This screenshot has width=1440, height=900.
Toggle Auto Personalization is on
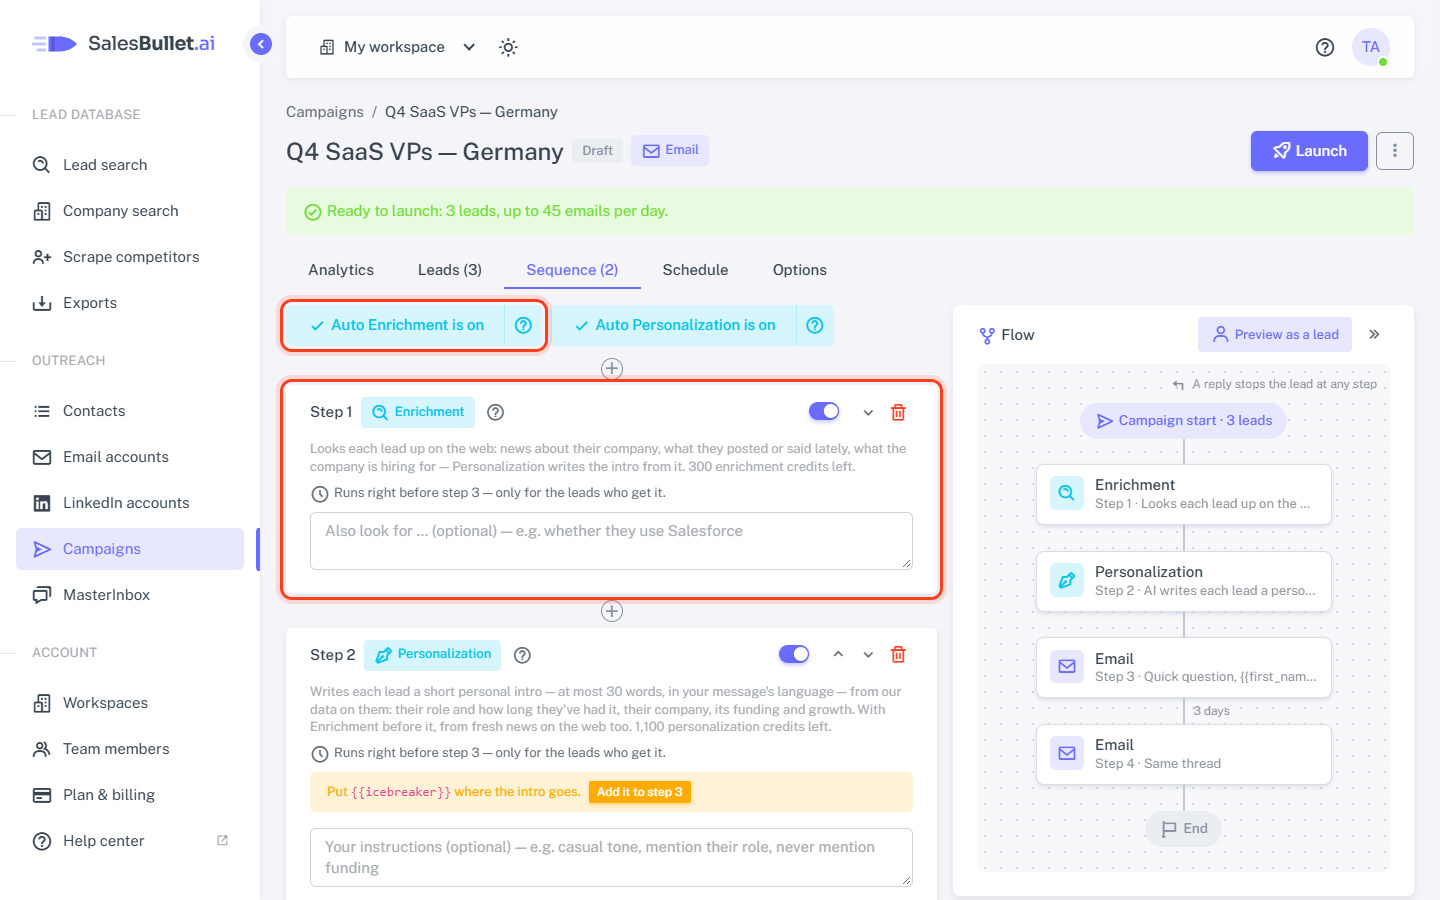tap(675, 325)
